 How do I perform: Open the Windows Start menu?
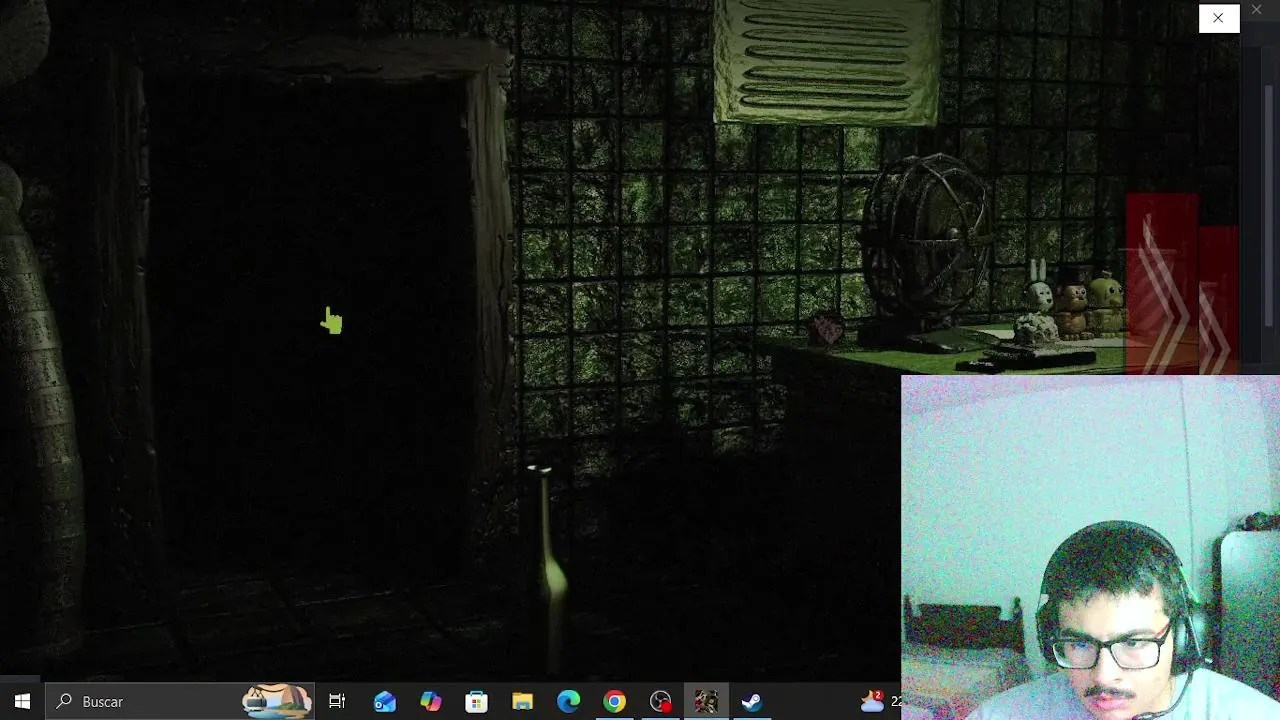point(22,701)
